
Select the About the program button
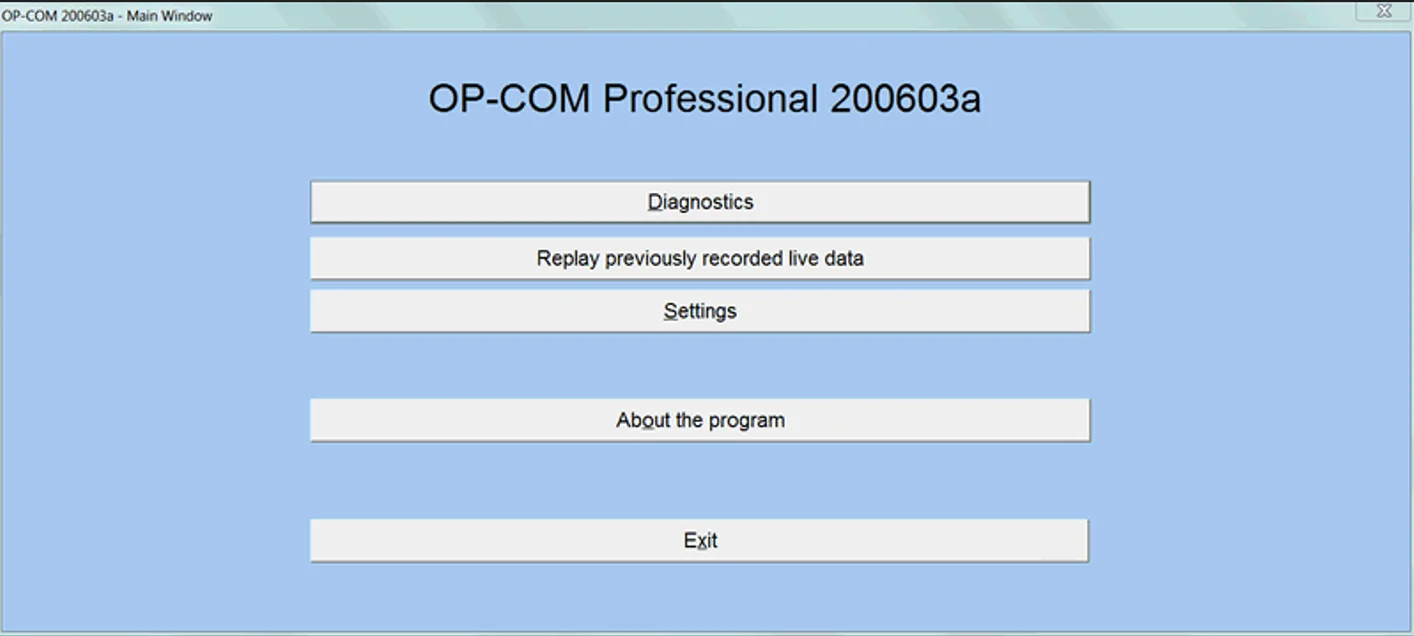pyautogui.click(x=700, y=420)
